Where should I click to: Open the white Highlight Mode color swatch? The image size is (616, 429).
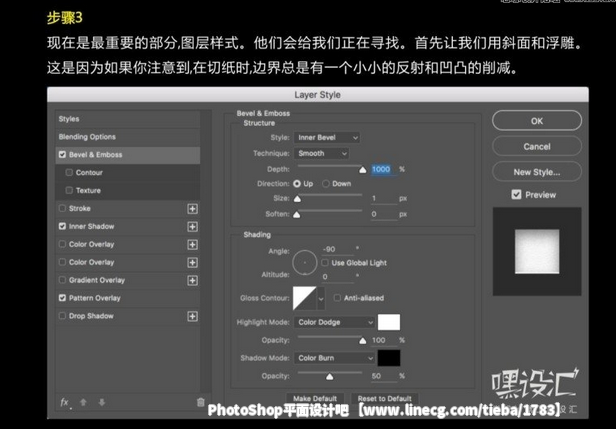389,322
